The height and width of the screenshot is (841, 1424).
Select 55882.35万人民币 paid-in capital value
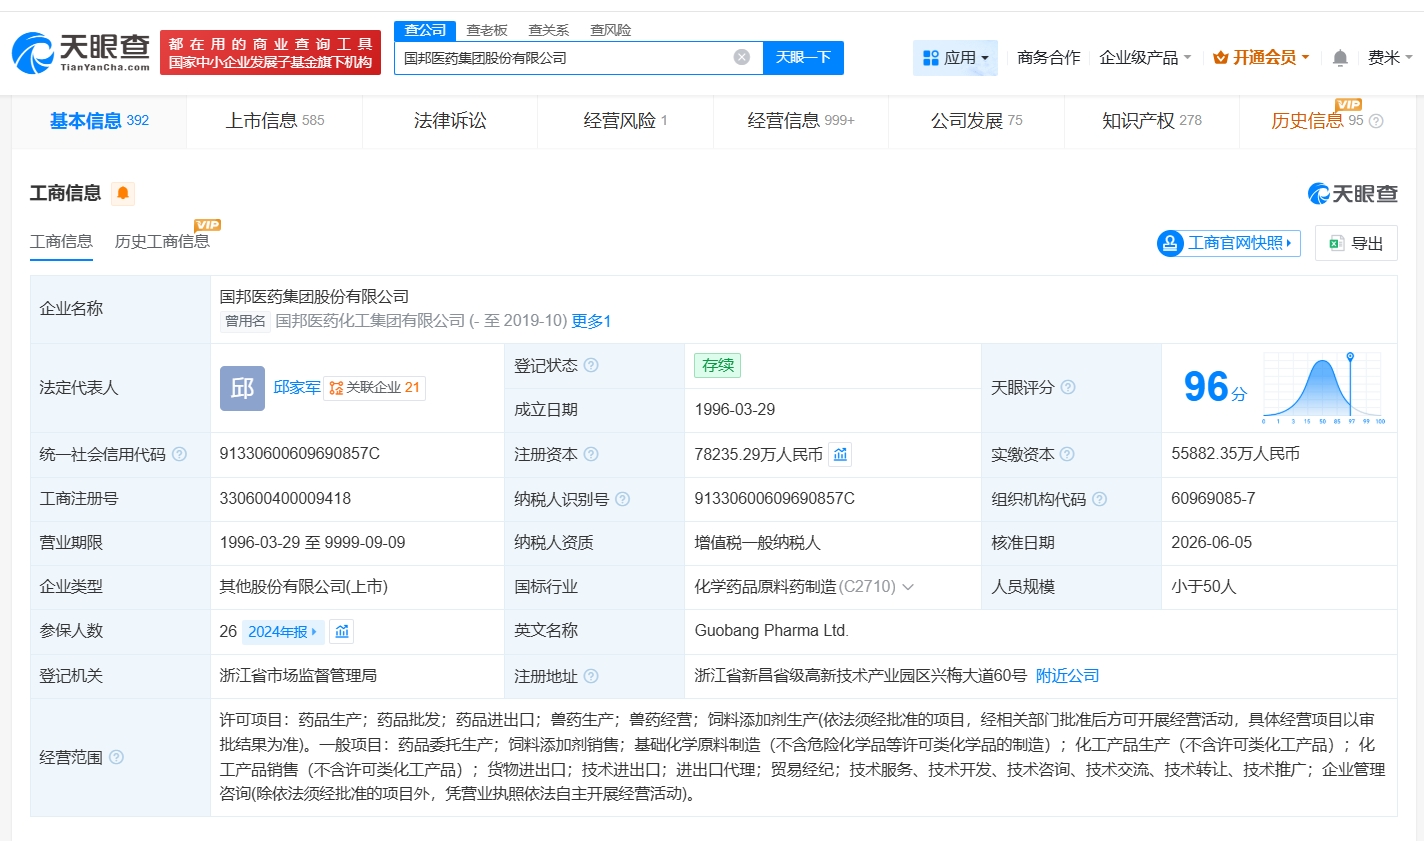coord(1236,454)
